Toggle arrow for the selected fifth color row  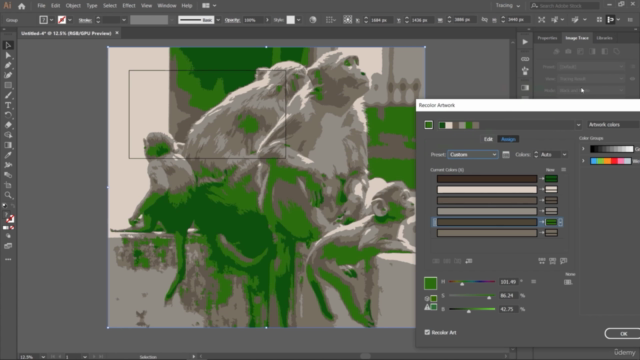[x=542, y=222]
